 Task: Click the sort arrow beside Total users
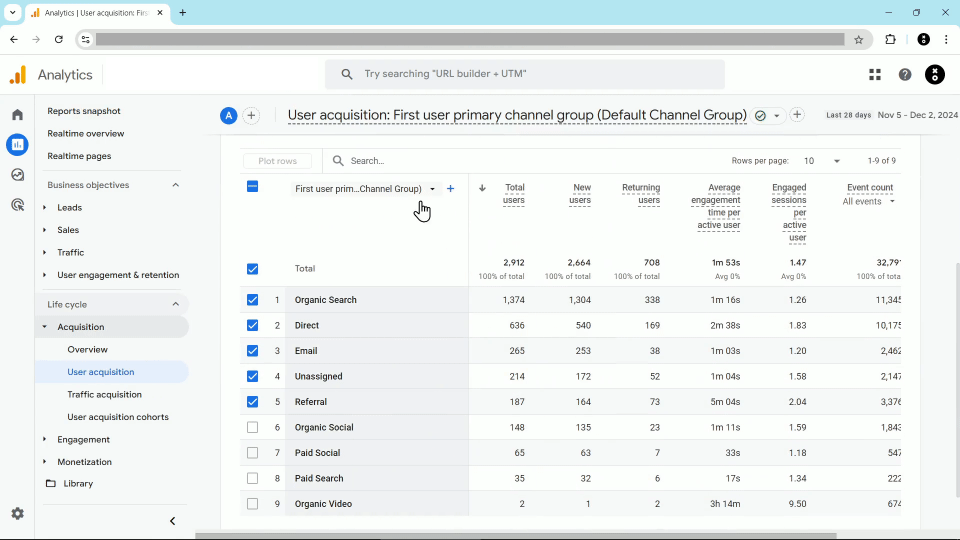482,188
